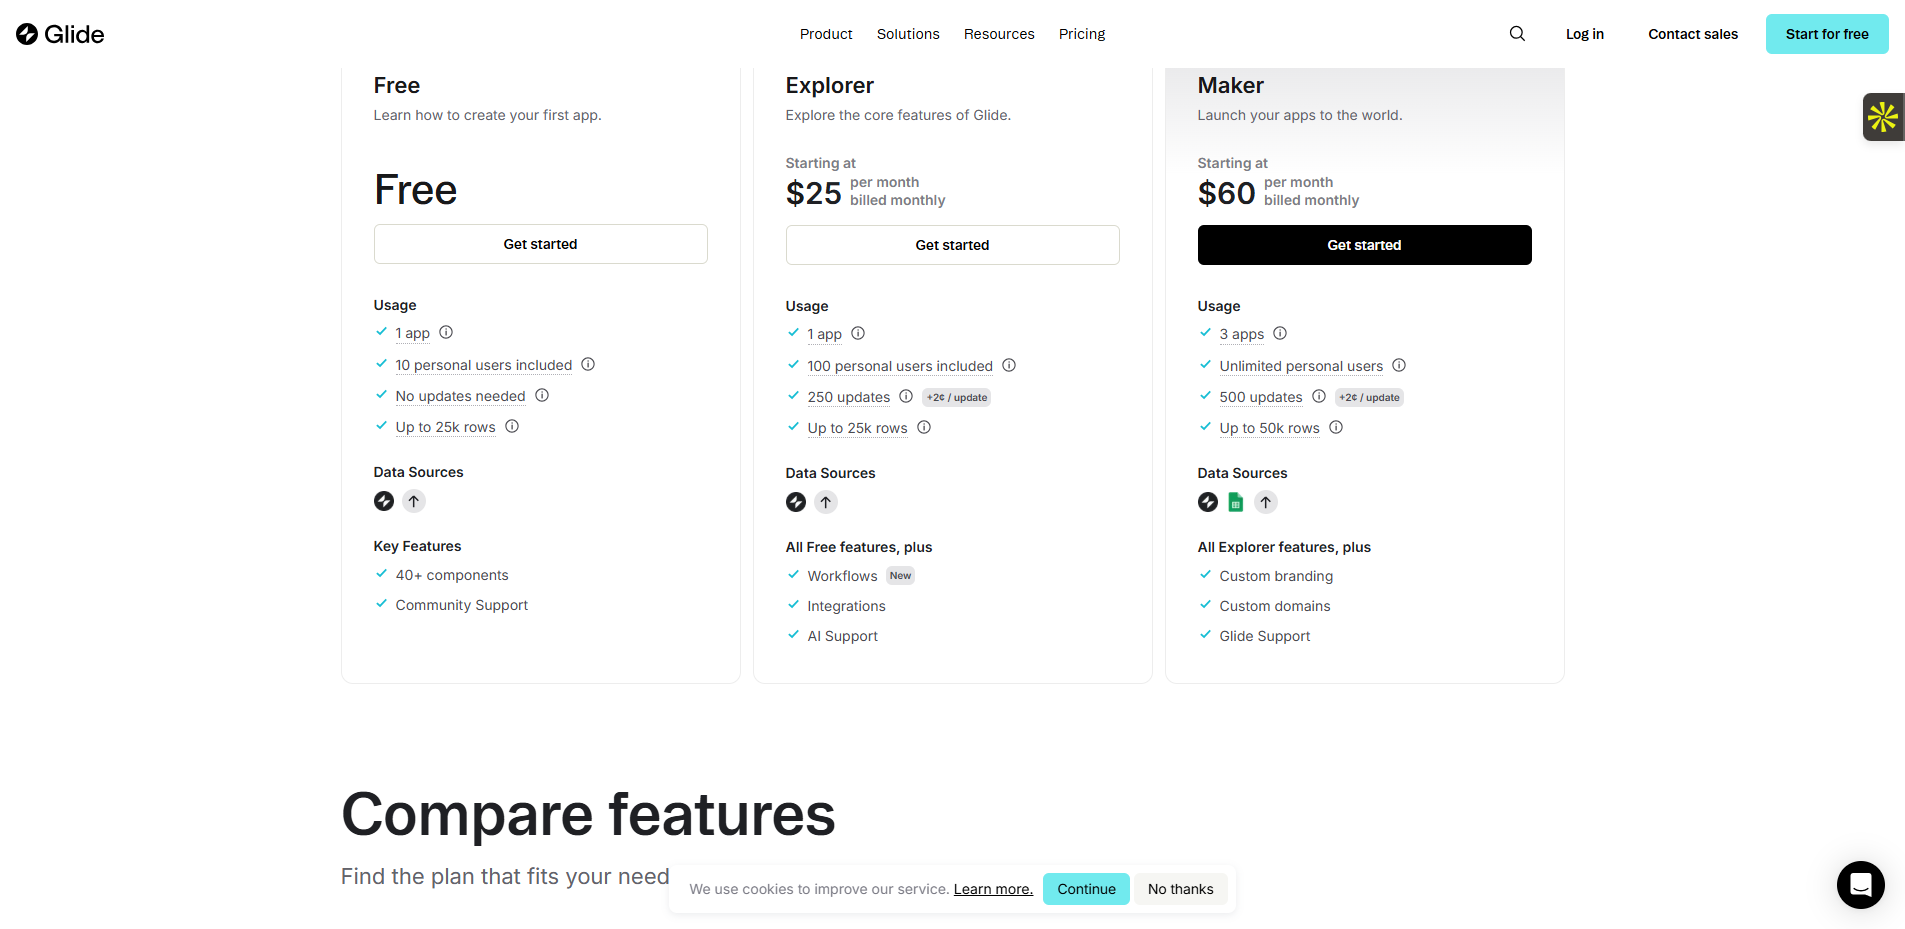Show info for Unlimited personal users
This screenshot has width=1905, height=929.
click(1399, 365)
